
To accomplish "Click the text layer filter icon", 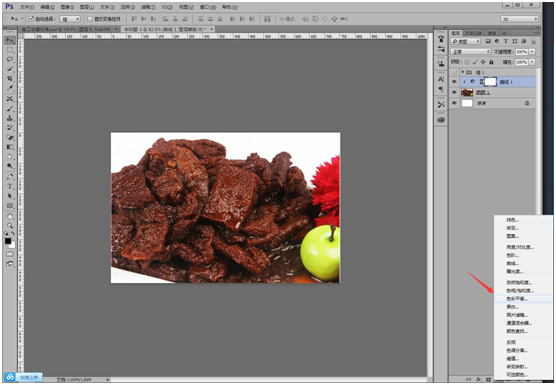I will 506,41.
